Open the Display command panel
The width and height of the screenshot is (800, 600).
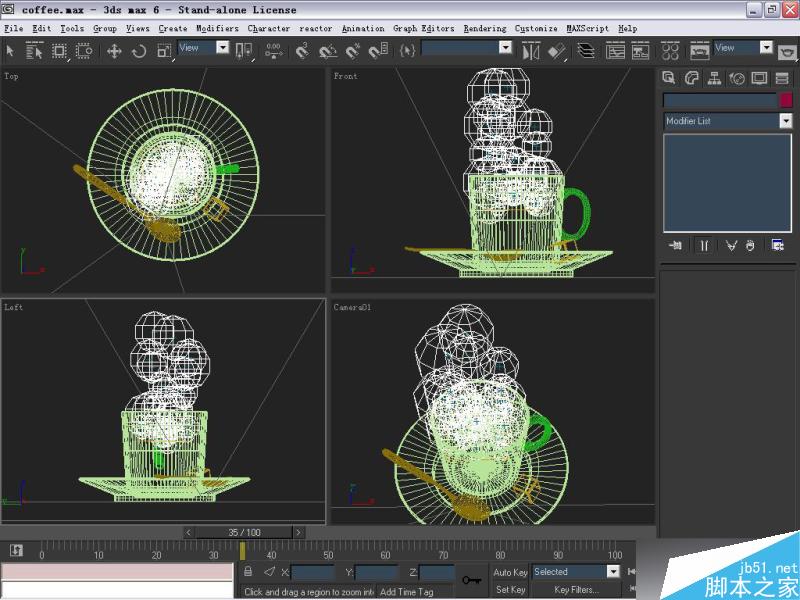point(759,78)
